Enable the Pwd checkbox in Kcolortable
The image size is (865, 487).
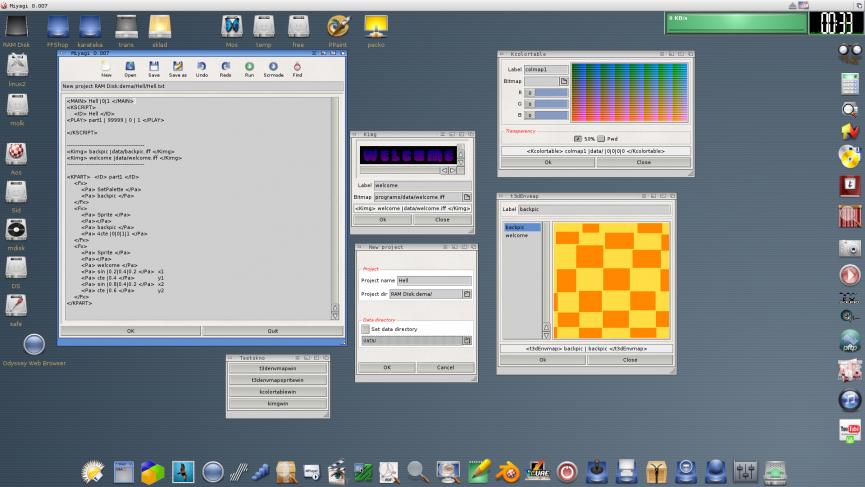click(x=602, y=138)
